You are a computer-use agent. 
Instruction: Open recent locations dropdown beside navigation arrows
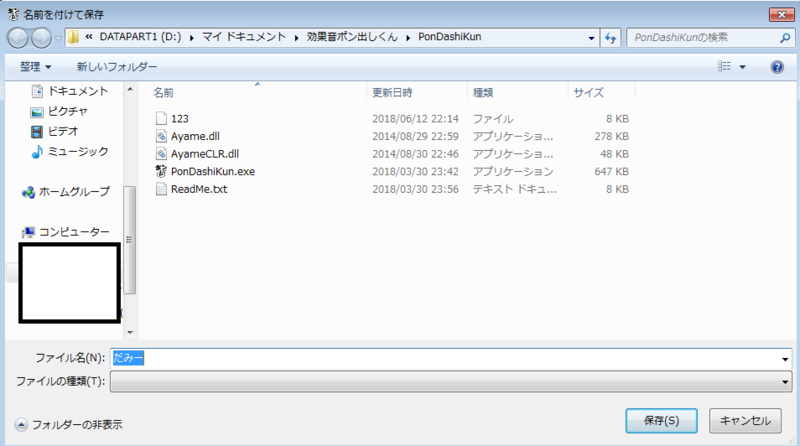coord(58,38)
